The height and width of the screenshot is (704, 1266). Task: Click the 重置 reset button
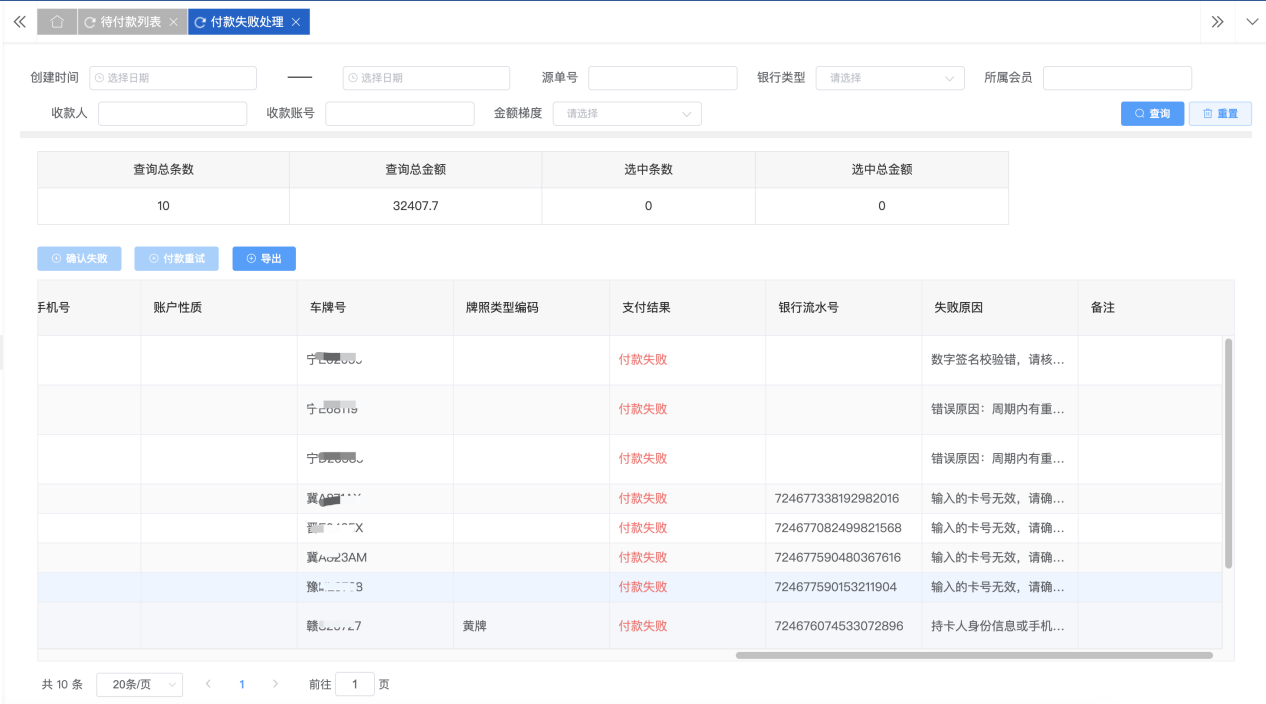pos(1220,114)
